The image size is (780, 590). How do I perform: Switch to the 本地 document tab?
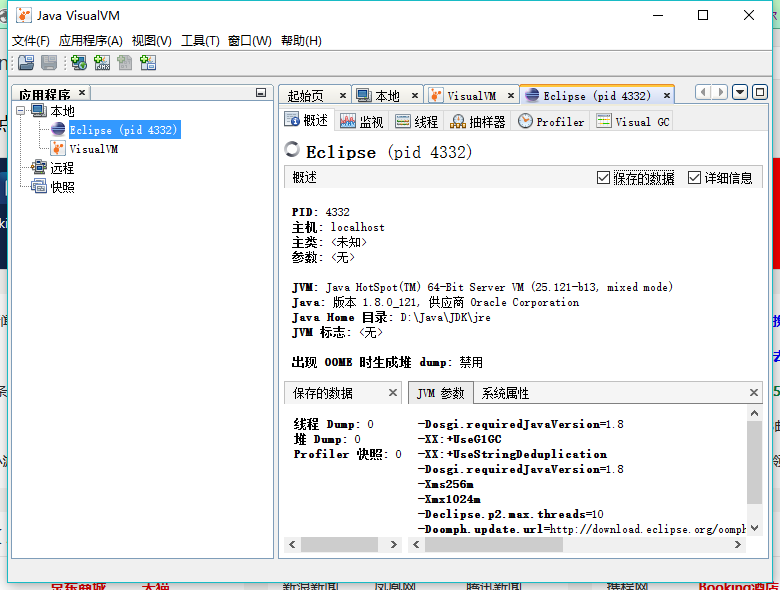[x=387, y=96]
